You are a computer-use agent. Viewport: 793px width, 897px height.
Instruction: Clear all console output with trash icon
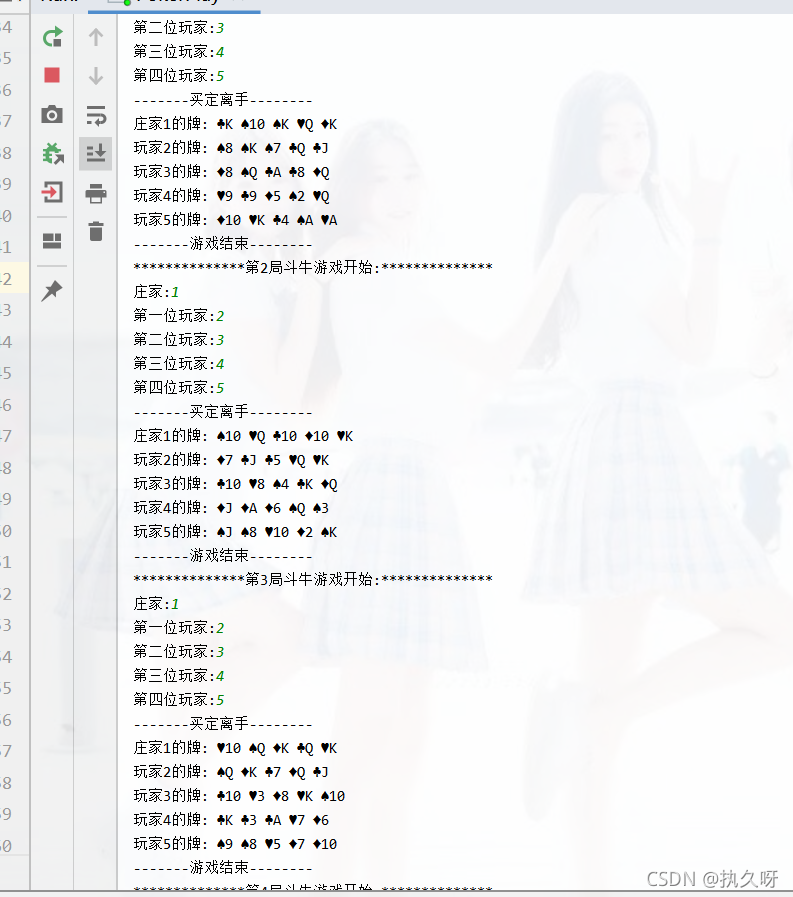(96, 231)
